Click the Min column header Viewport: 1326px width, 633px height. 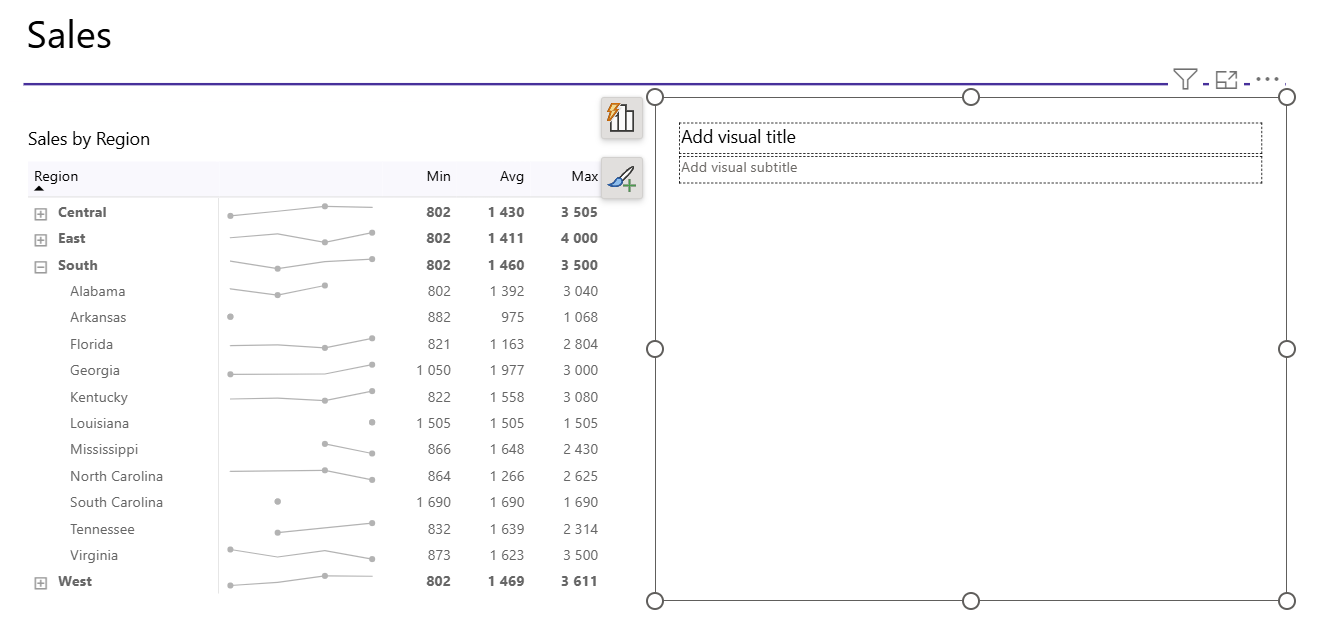click(438, 176)
